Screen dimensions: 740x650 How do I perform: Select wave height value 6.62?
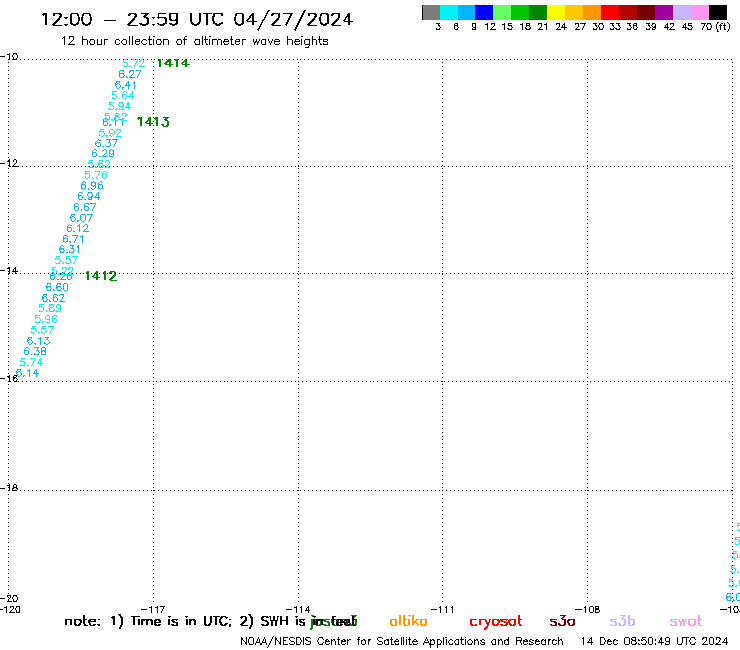(x=53, y=298)
